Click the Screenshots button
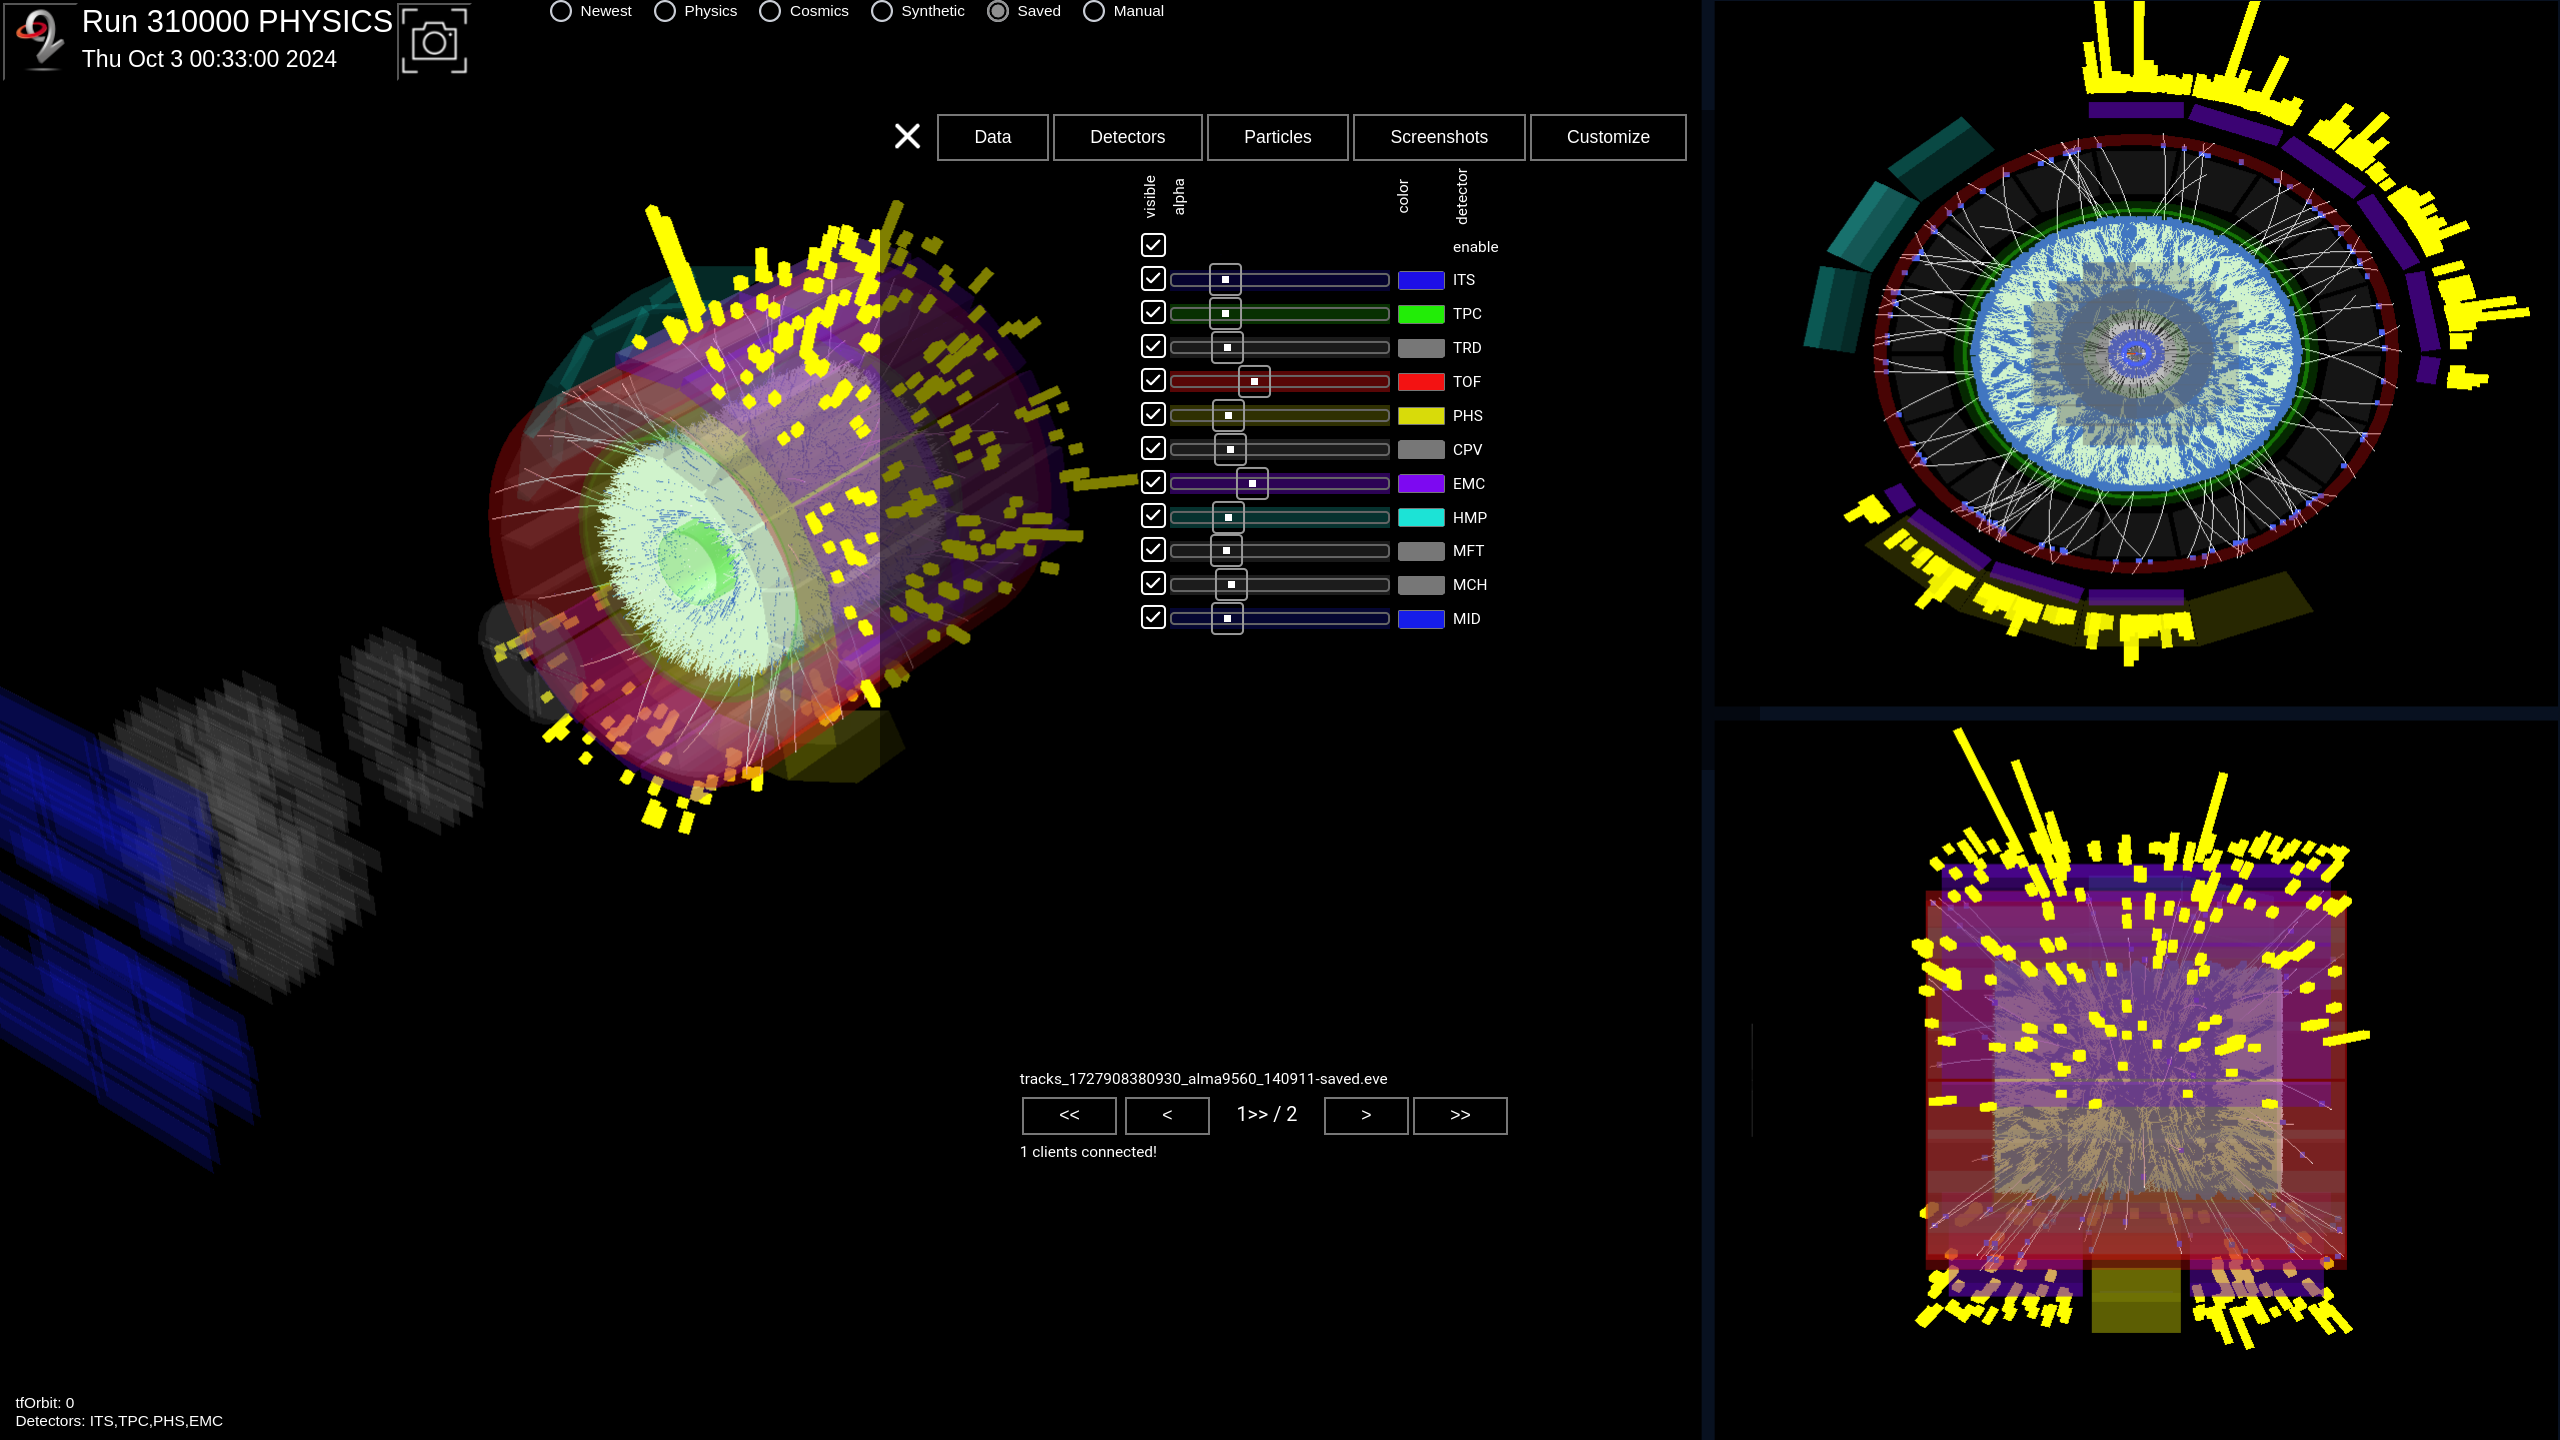2560x1440 pixels. click(x=1438, y=137)
